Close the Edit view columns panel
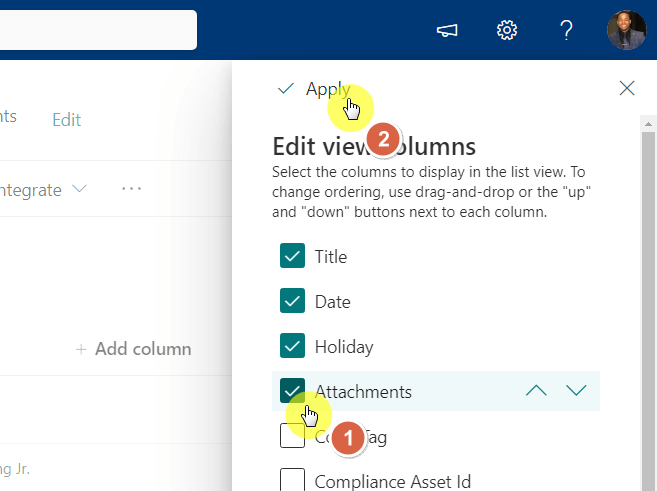 click(627, 88)
